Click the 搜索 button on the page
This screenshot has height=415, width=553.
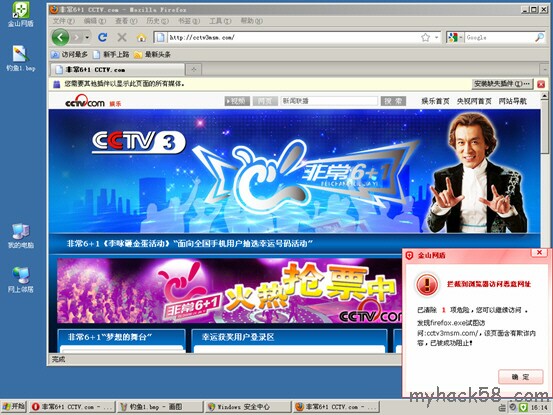tap(393, 101)
